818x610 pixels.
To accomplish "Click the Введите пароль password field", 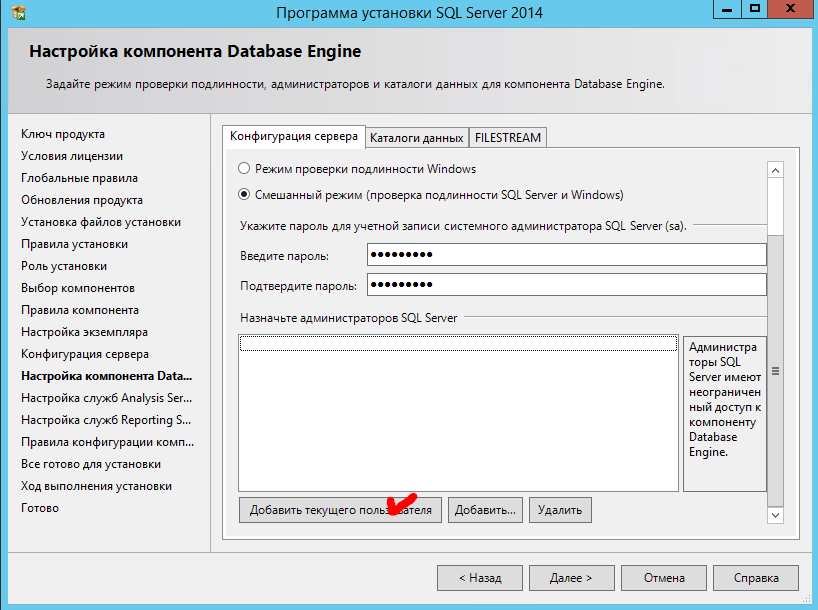I will point(565,254).
